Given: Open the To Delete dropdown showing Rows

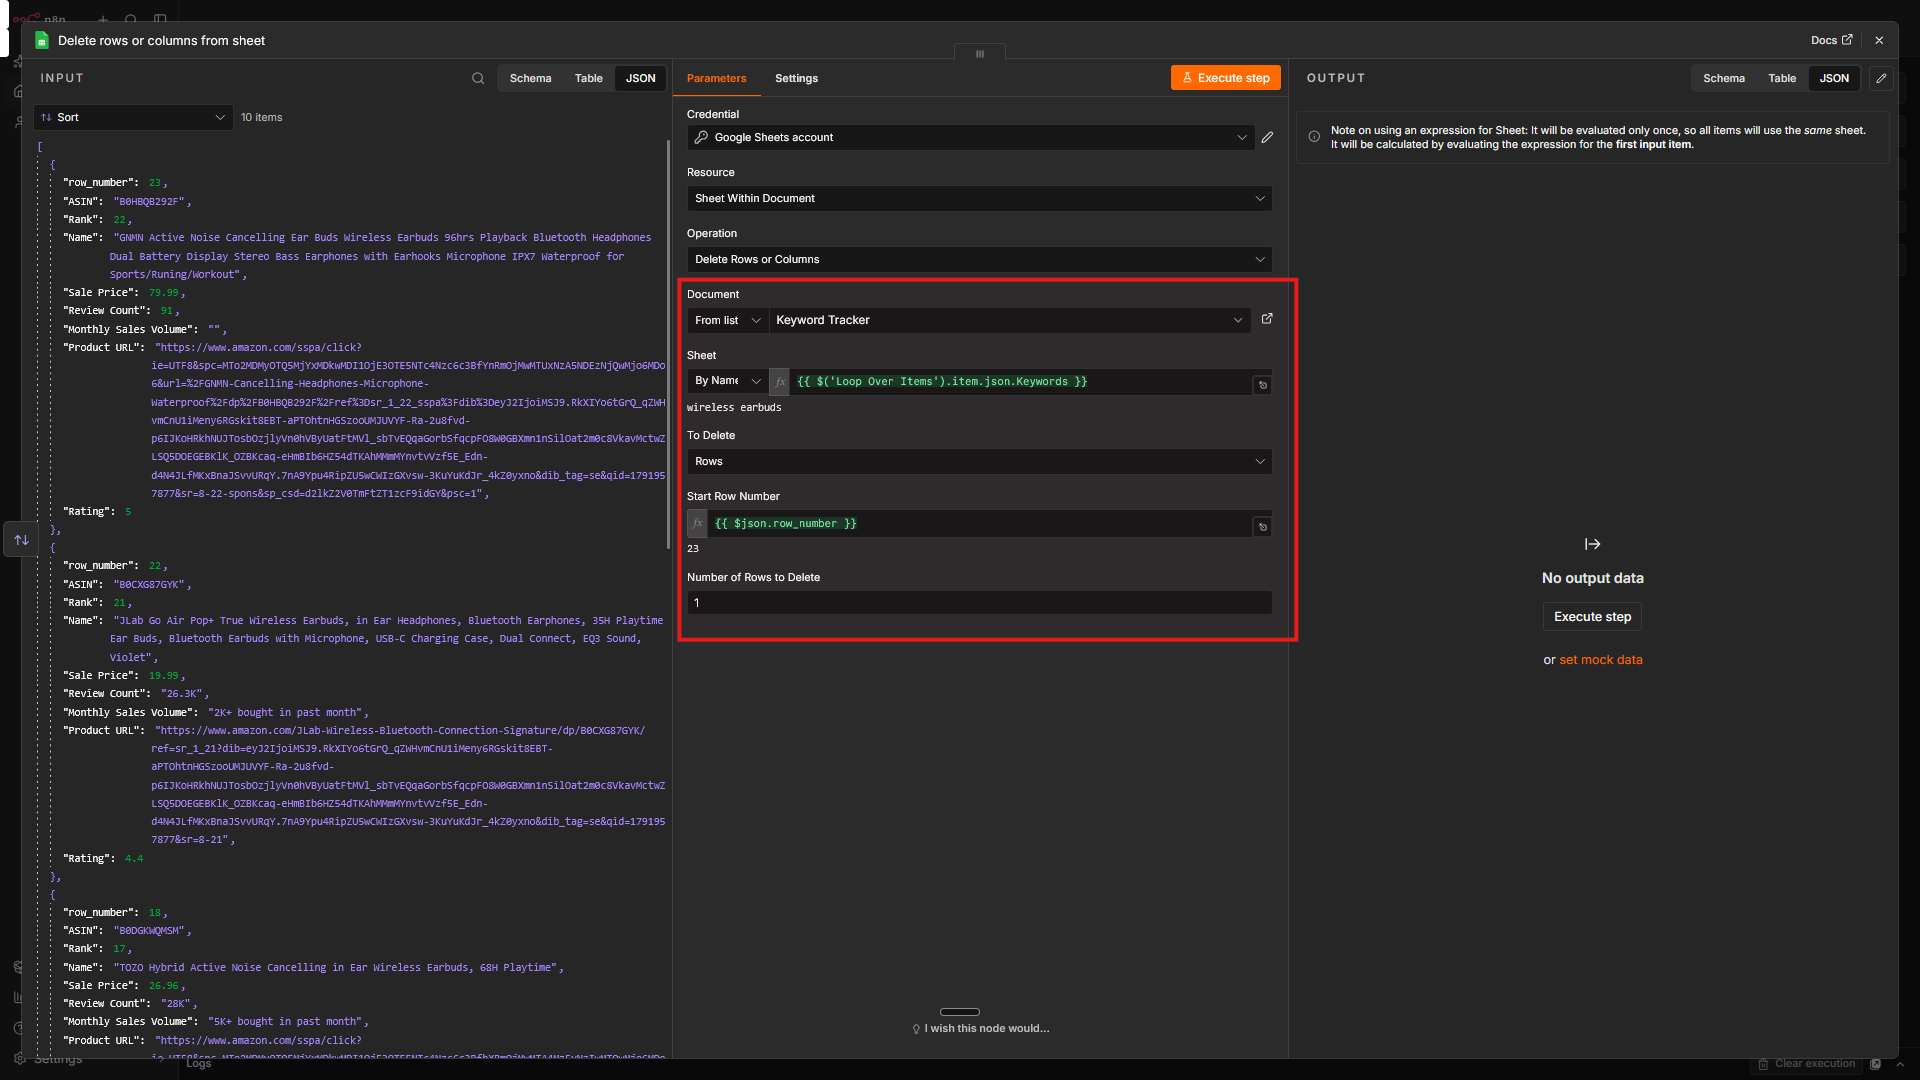Looking at the screenshot, I should (979, 461).
